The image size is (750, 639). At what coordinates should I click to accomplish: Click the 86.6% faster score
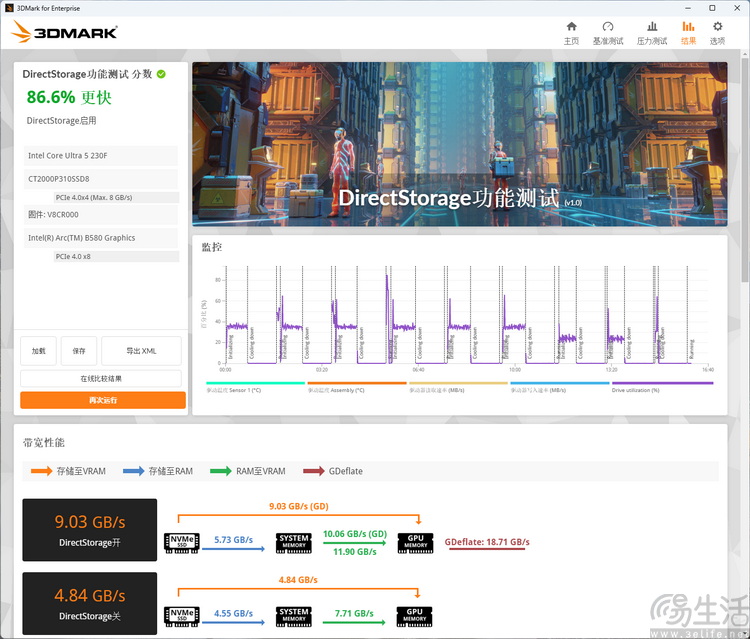click(69, 97)
